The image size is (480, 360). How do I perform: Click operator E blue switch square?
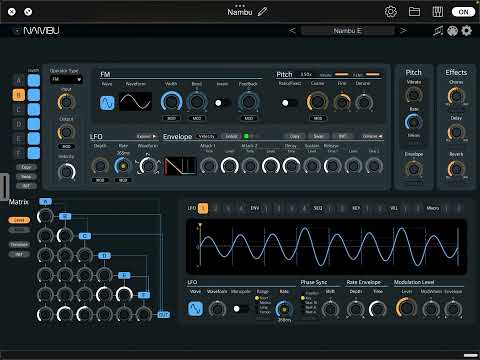pyautogui.click(x=34, y=138)
